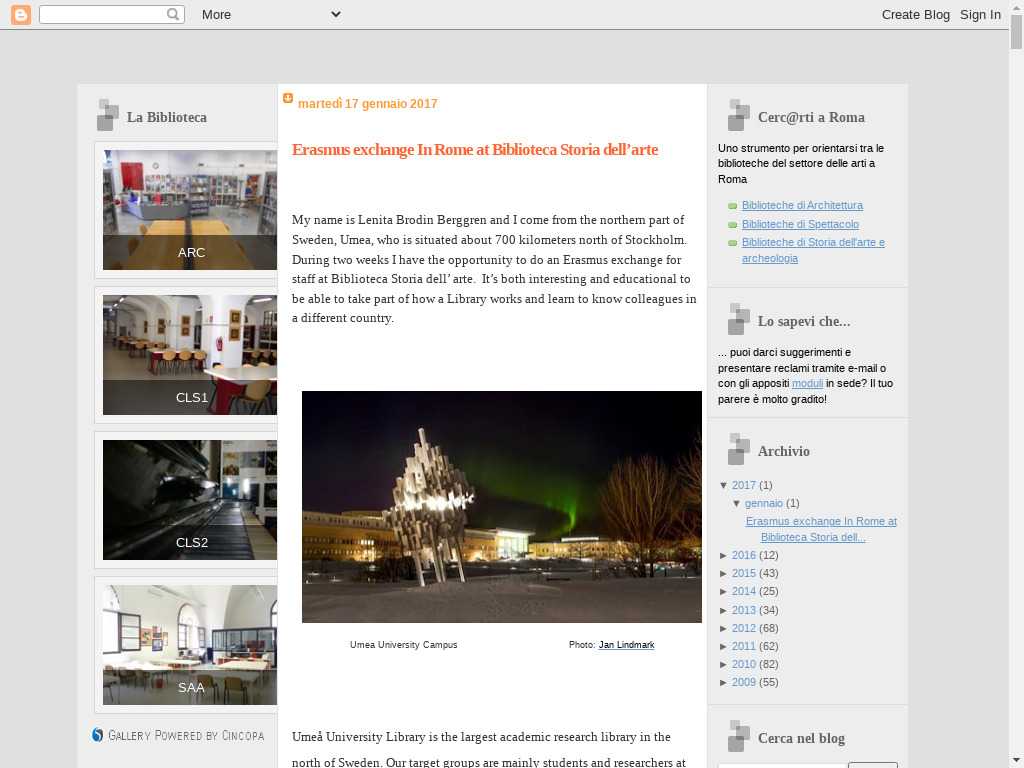Screen dimensions: 1024x768
Task: Open the SAA gallery thumbnail
Action: (190, 643)
